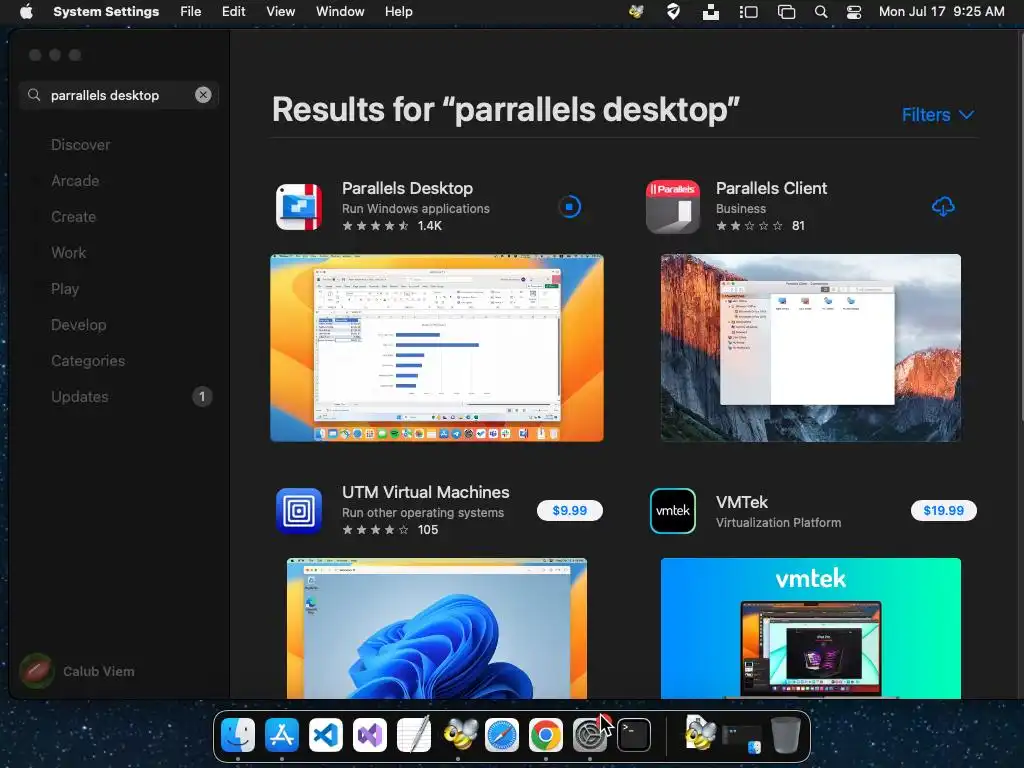This screenshot has height=768, width=1024.
Task: Click the Parallels Client app icon
Action: tap(673, 207)
